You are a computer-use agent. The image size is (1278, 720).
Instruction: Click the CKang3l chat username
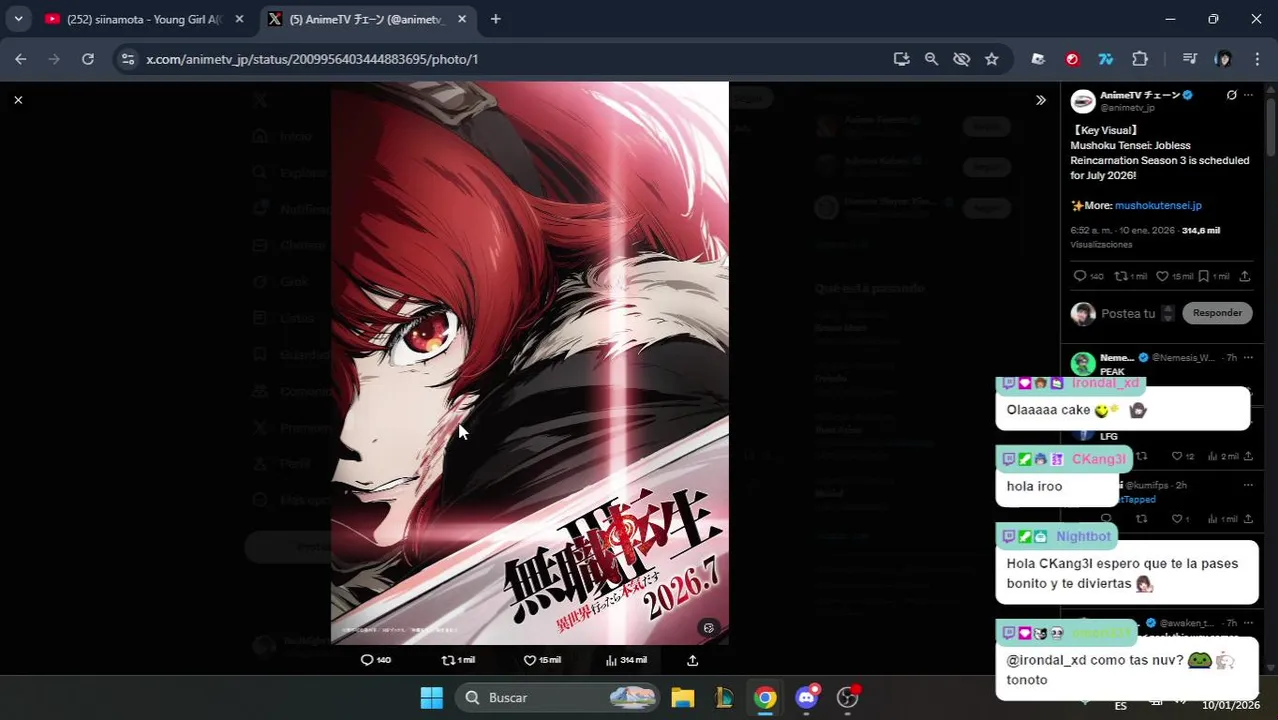click(x=1099, y=459)
